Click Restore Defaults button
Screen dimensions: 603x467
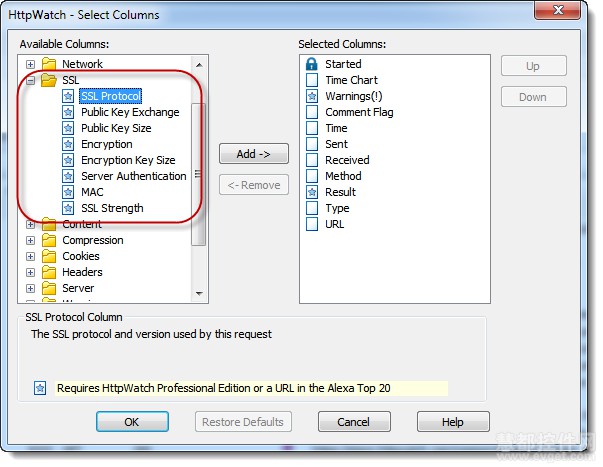tap(243, 422)
